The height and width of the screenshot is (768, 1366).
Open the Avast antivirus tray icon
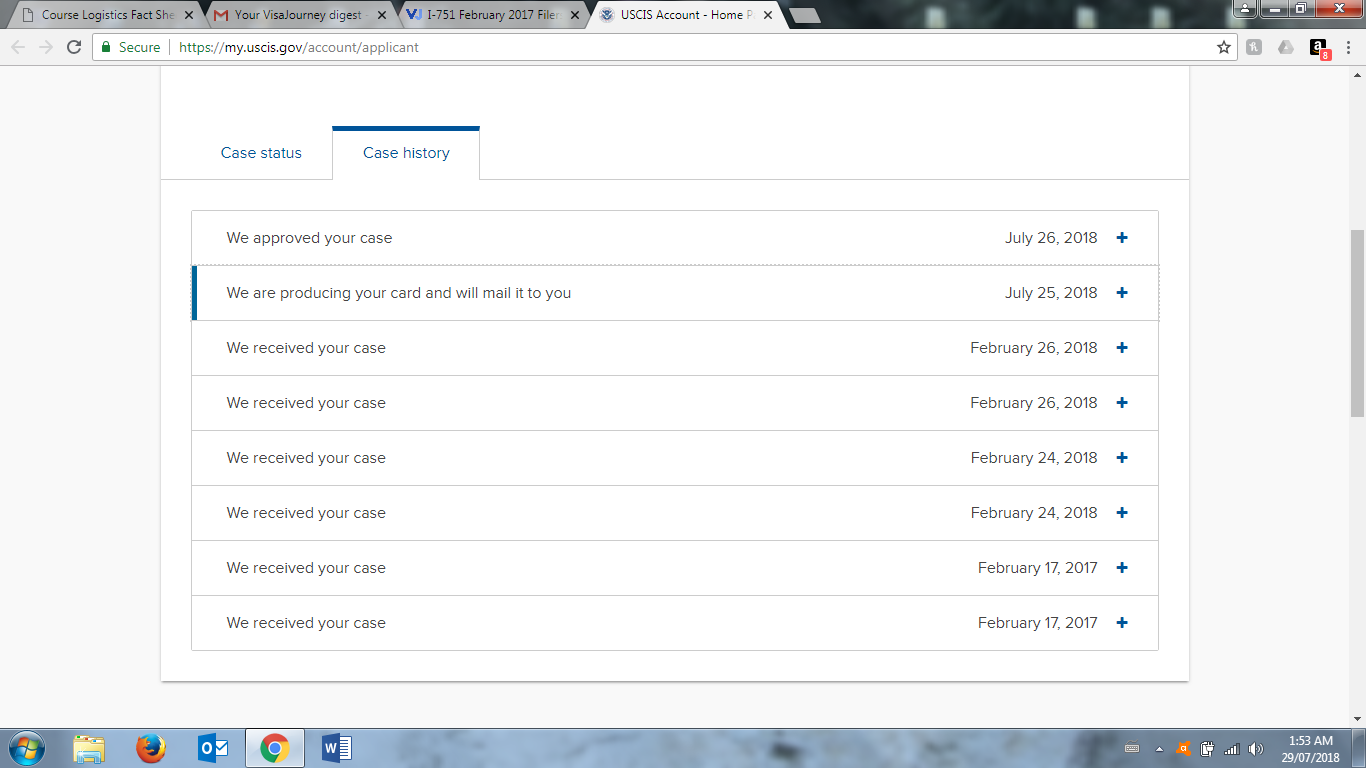coord(1184,748)
